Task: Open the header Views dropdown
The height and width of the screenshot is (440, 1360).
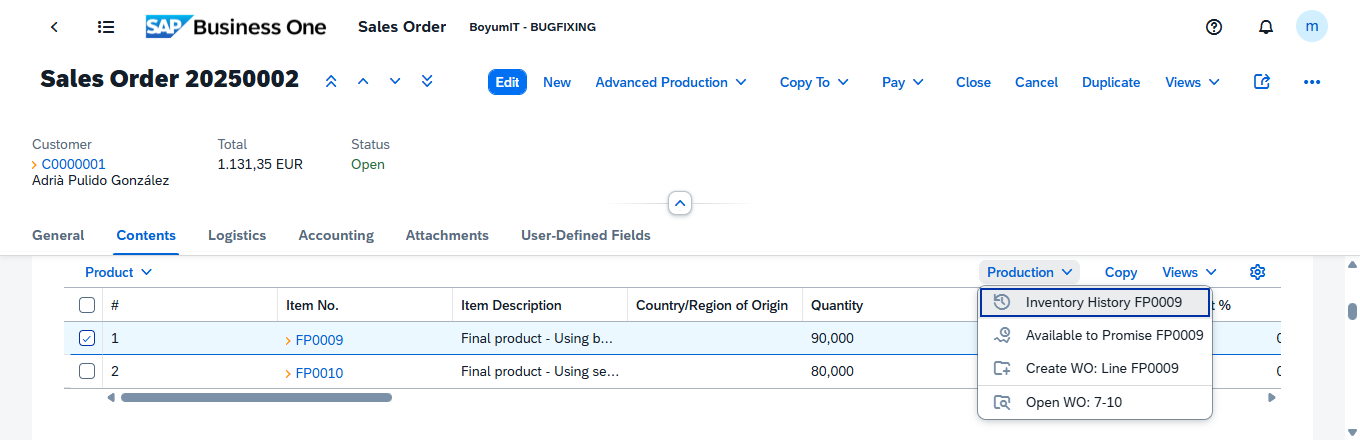Action: point(1192,82)
